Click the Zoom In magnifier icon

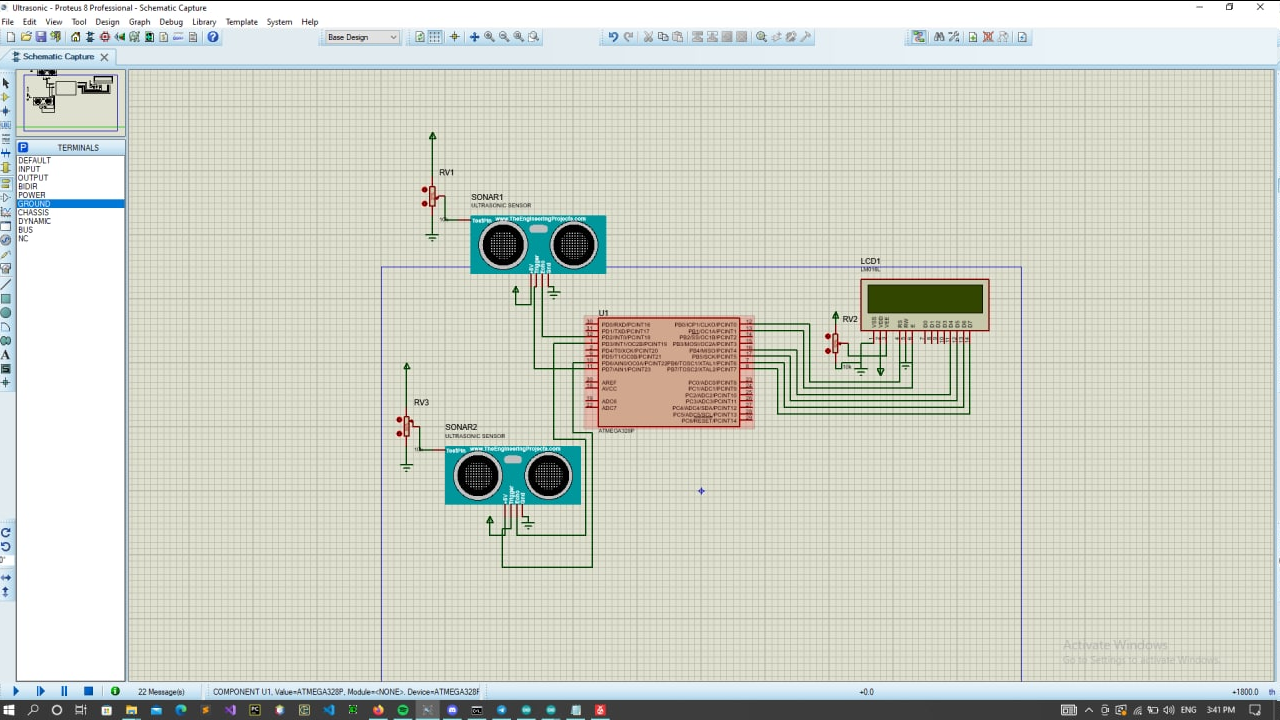pos(489,37)
